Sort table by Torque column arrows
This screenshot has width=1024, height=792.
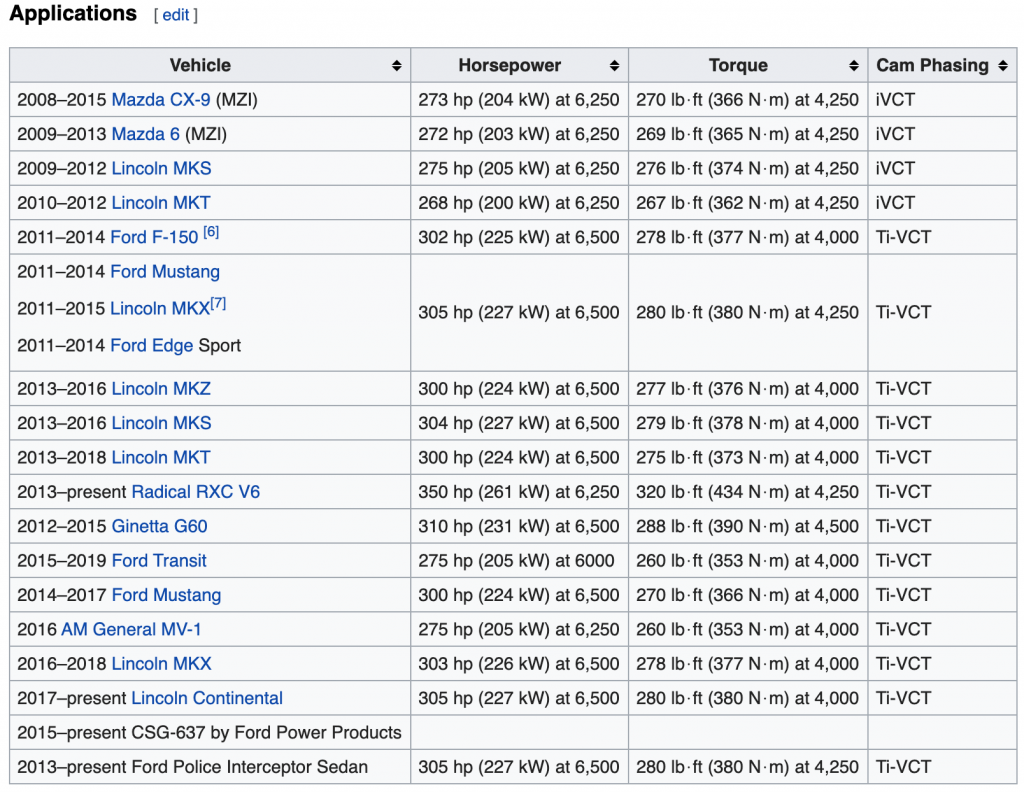[x=854, y=65]
